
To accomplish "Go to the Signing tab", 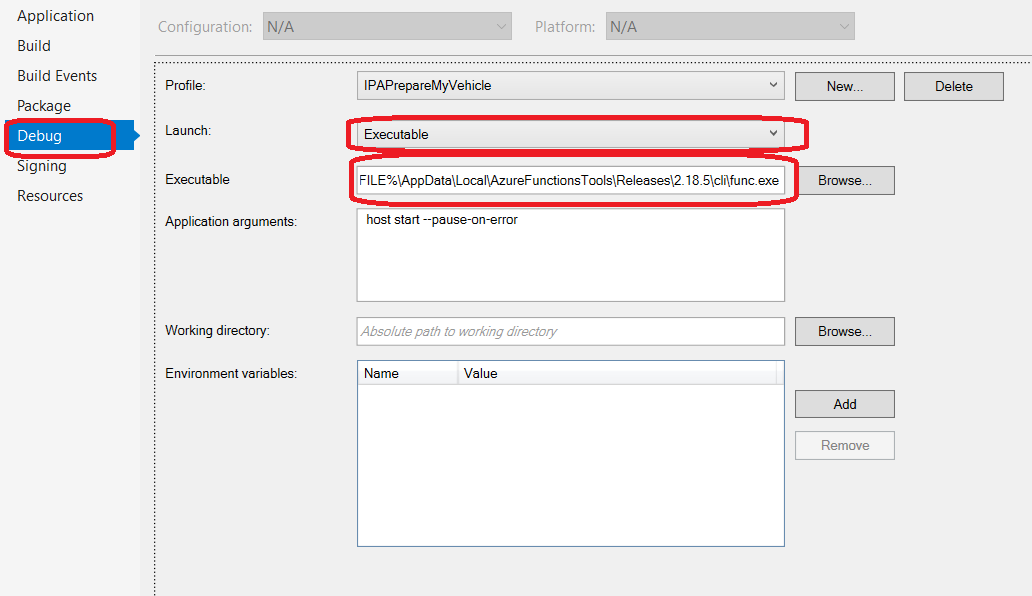I will 42,166.
